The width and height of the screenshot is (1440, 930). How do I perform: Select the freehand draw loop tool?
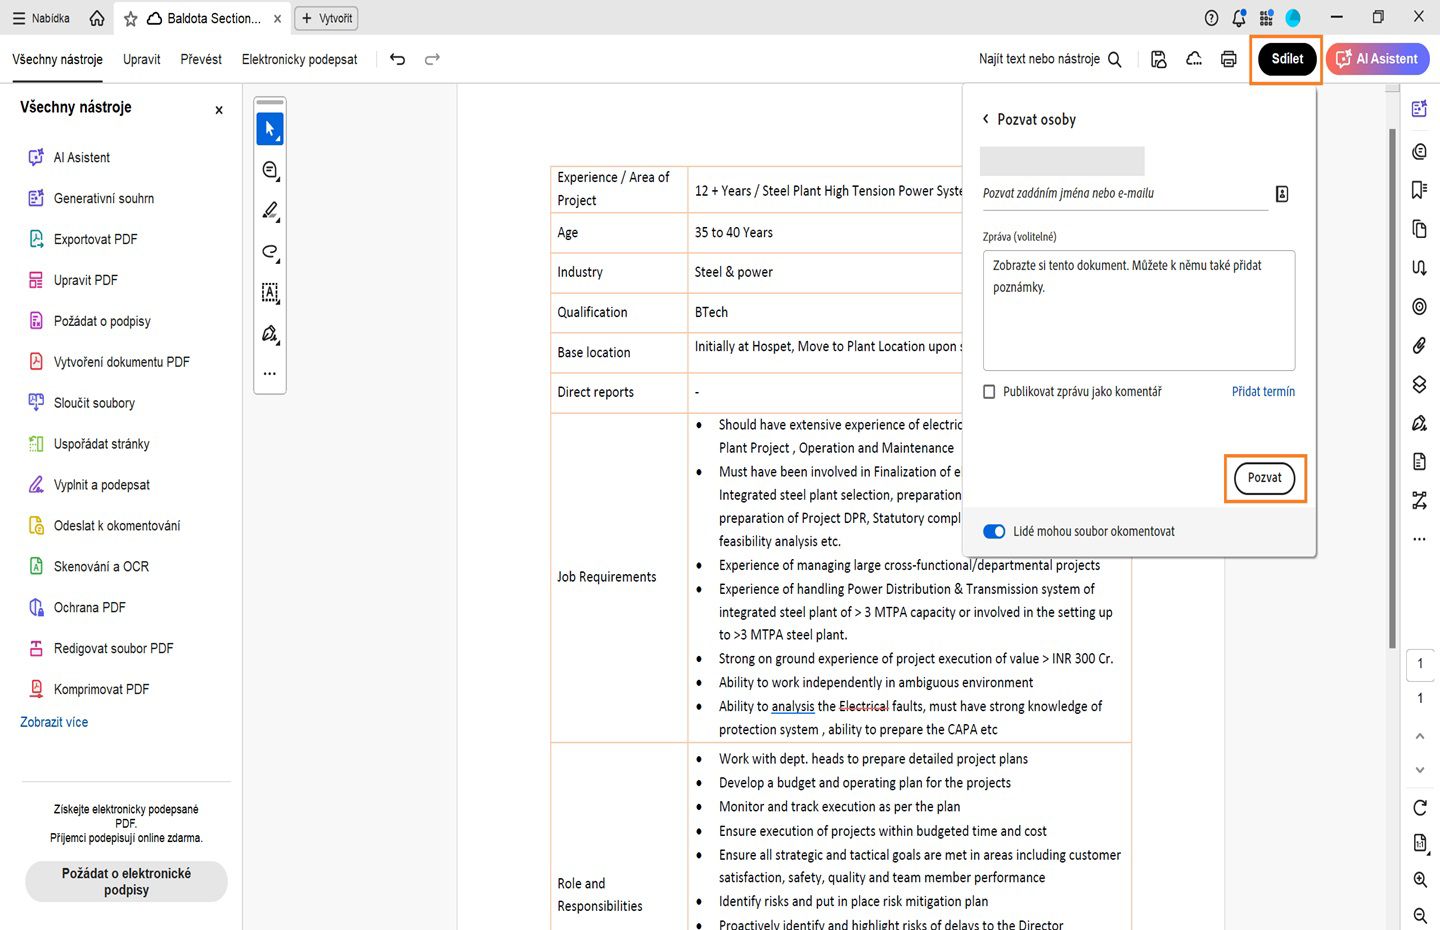click(x=270, y=252)
